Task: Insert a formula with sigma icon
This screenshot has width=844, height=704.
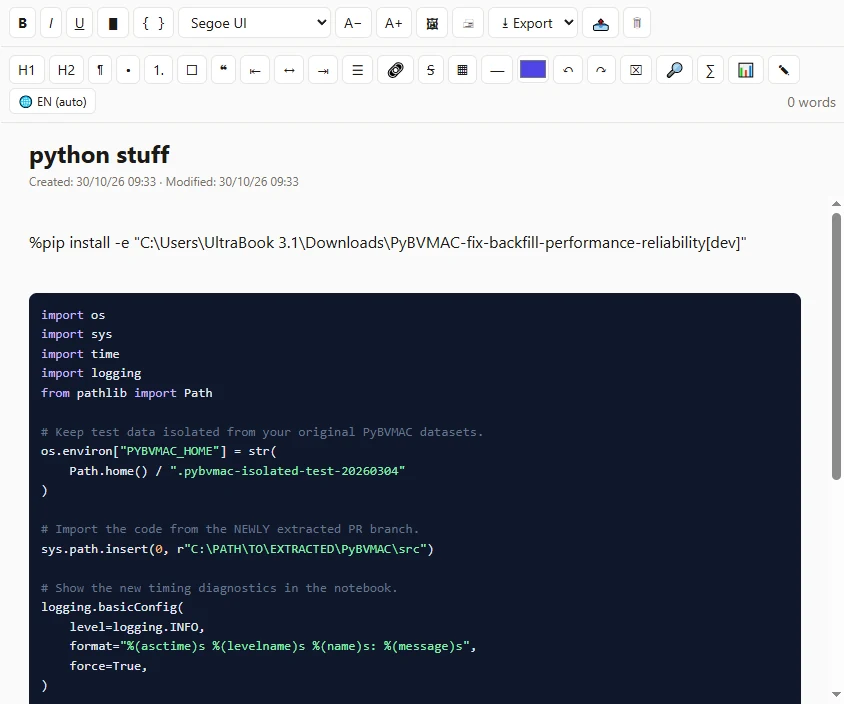Action: point(710,70)
